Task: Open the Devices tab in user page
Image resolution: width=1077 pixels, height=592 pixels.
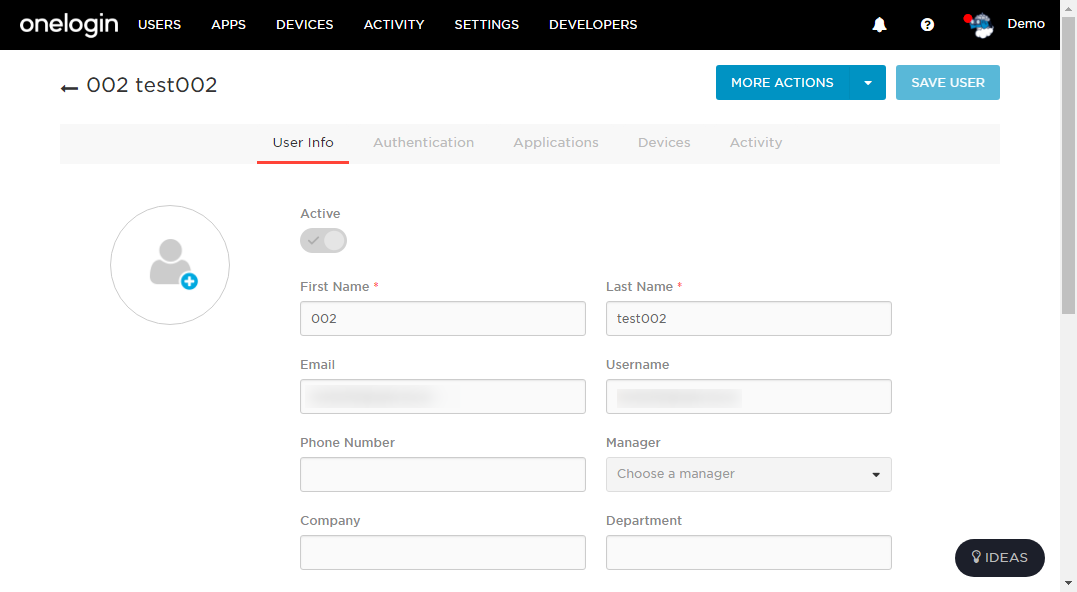Action: (664, 143)
